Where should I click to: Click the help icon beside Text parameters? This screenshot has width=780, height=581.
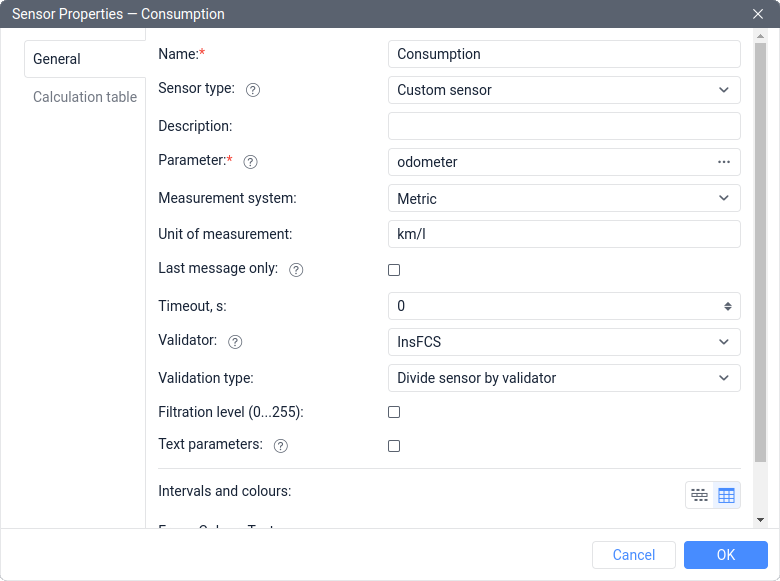281,446
